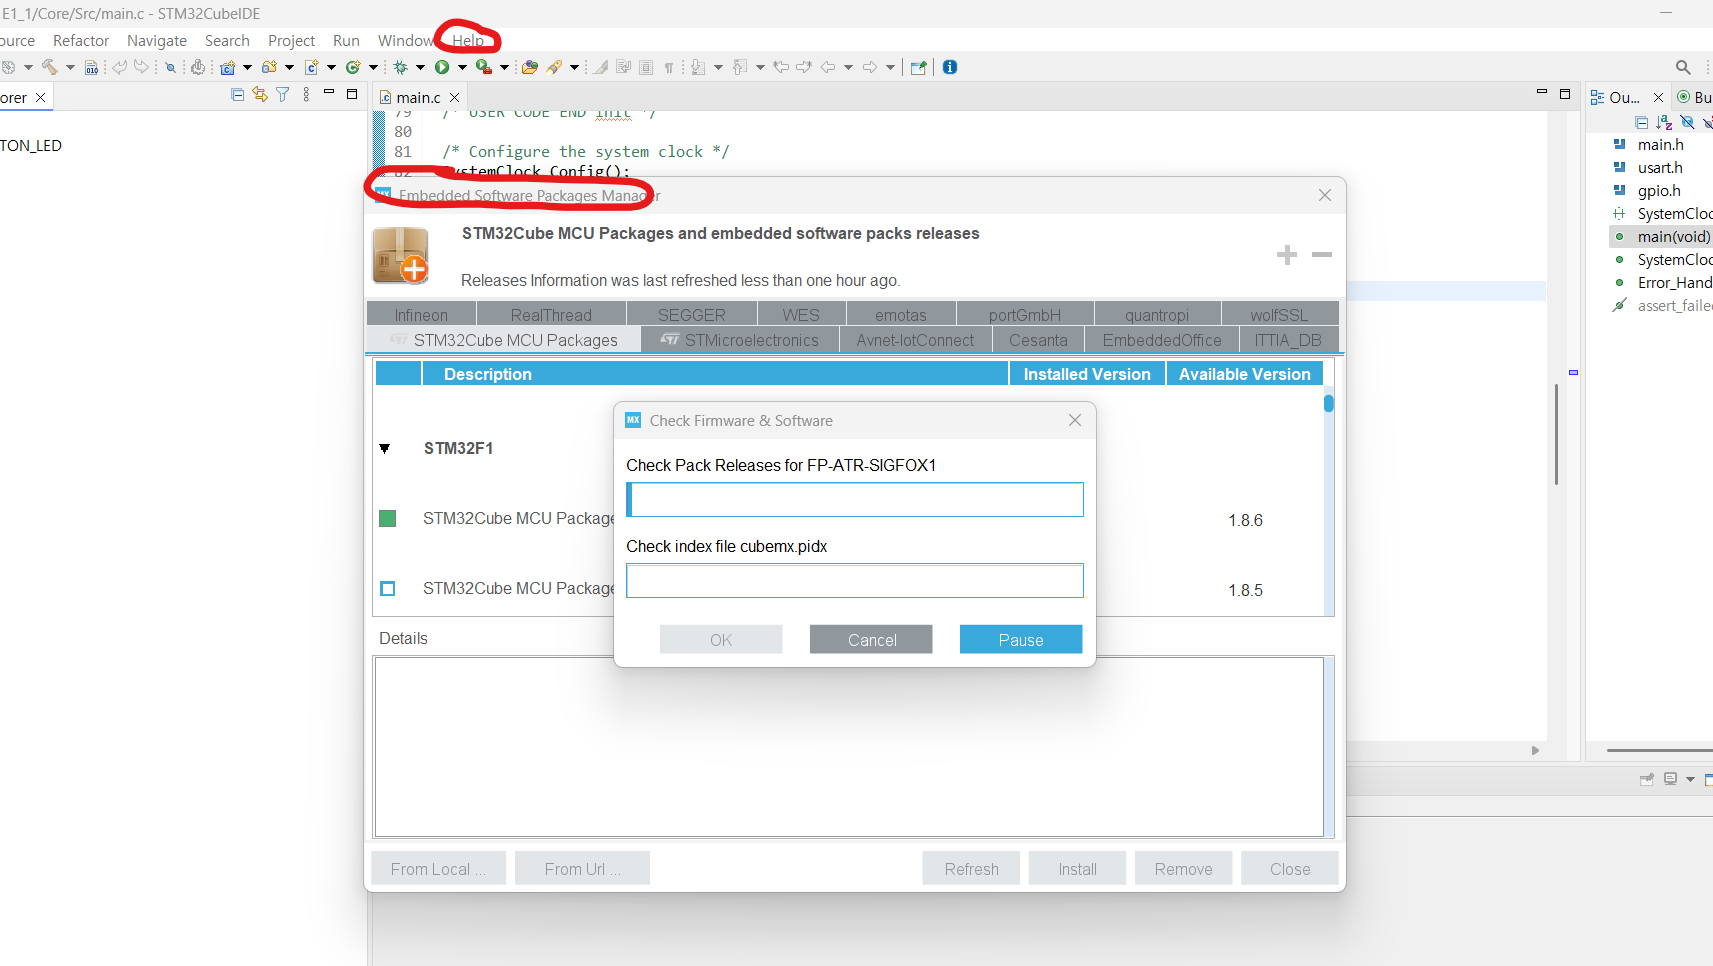Click the From Url ... button
Viewport: 1713px width, 966px height.
point(582,869)
